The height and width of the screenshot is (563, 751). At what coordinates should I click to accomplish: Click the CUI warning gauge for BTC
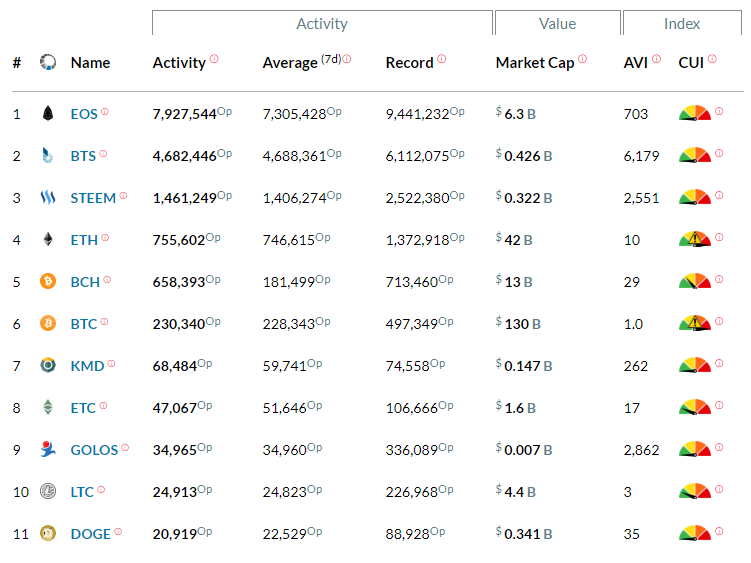[695, 323]
